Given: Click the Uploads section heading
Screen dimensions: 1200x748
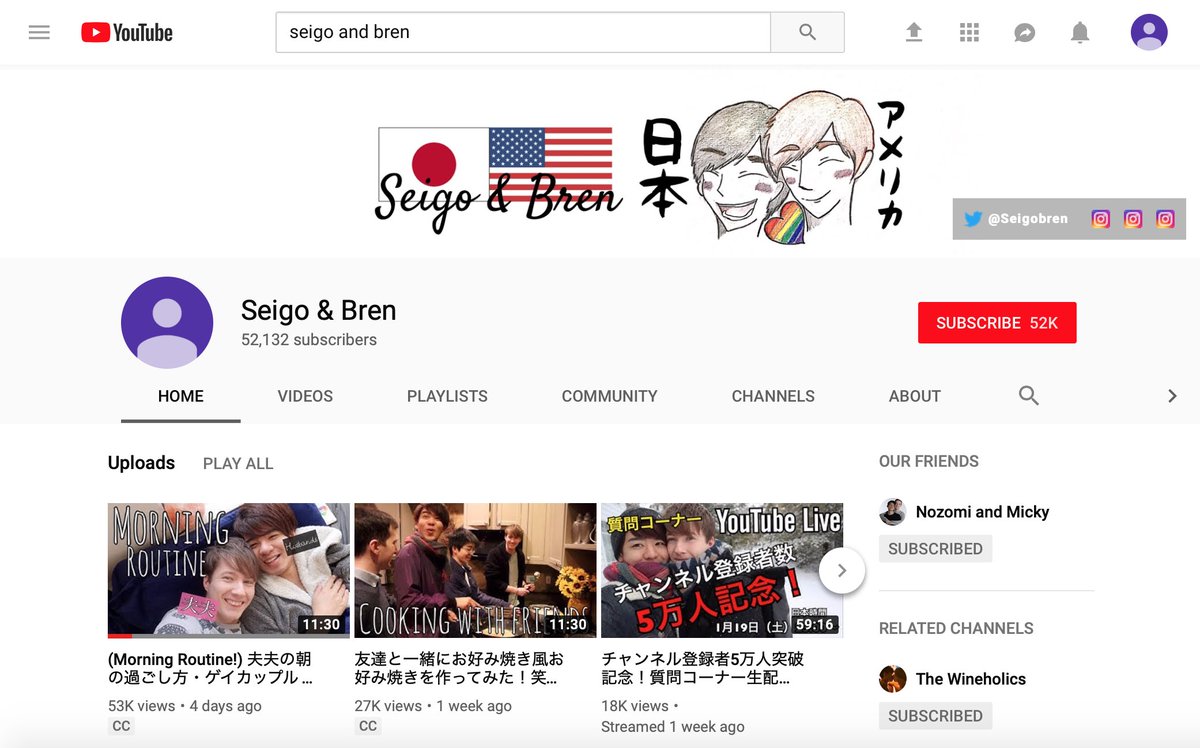Looking at the screenshot, I should (141, 463).
